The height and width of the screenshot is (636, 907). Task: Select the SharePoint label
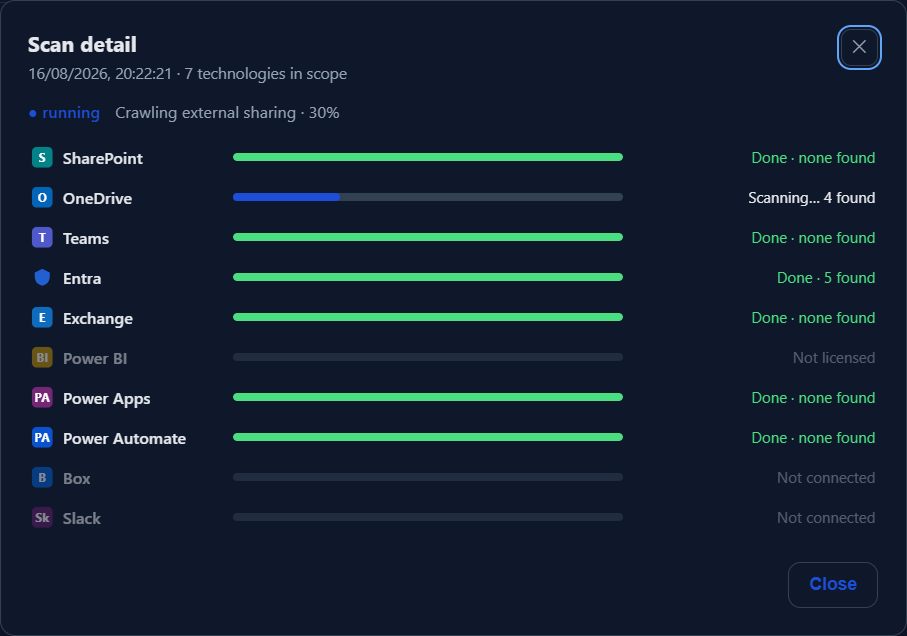coord(102,158)
